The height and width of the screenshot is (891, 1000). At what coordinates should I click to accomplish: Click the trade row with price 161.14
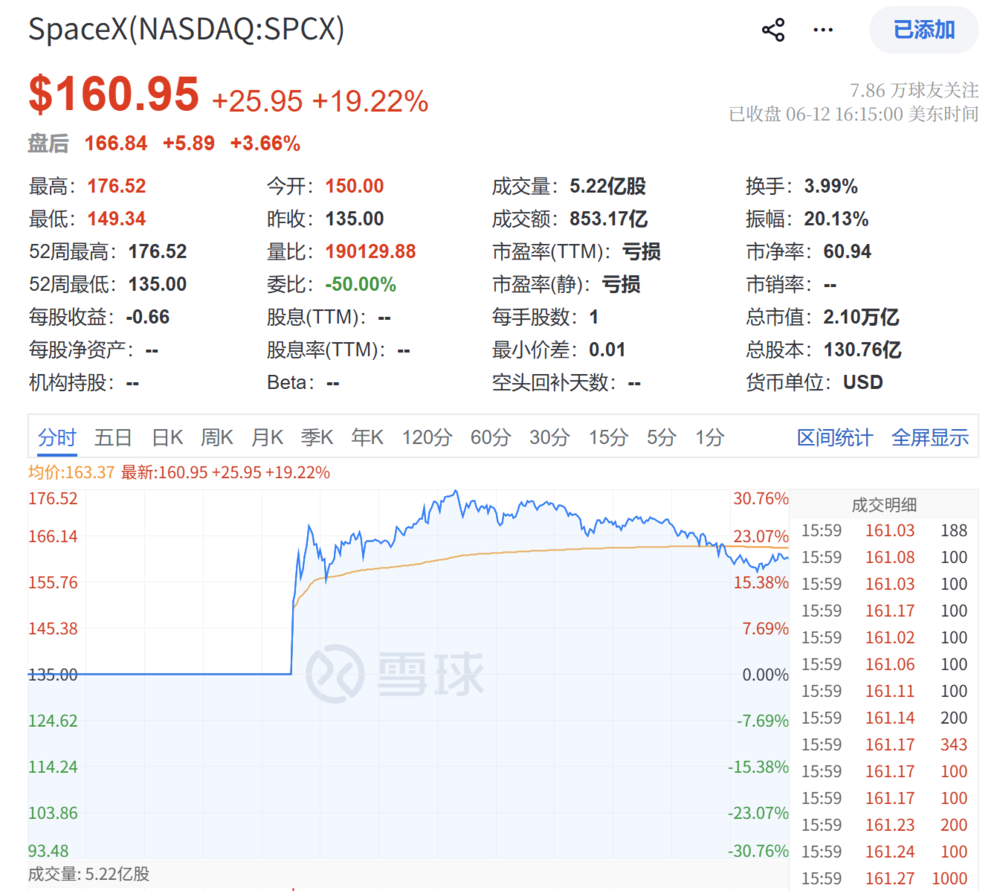884,718
